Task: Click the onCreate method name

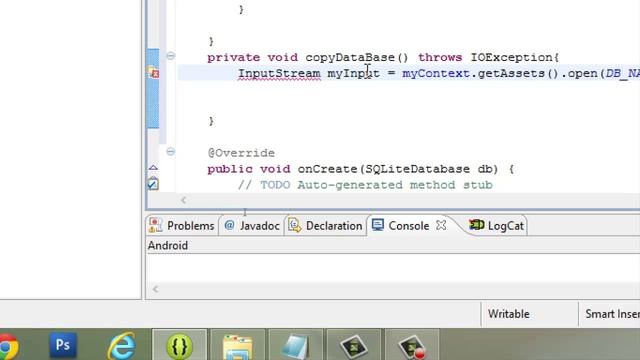Action: (x=327, y=169)
